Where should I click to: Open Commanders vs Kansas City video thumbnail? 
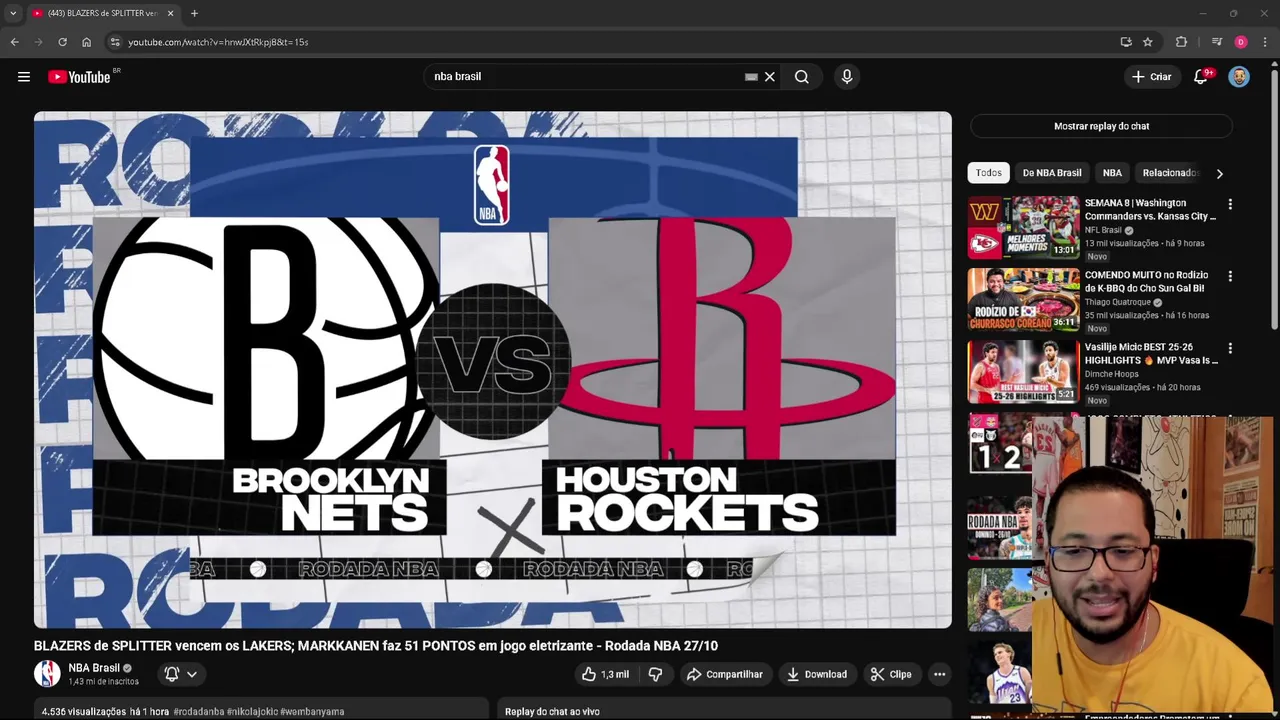(1023, 228)
